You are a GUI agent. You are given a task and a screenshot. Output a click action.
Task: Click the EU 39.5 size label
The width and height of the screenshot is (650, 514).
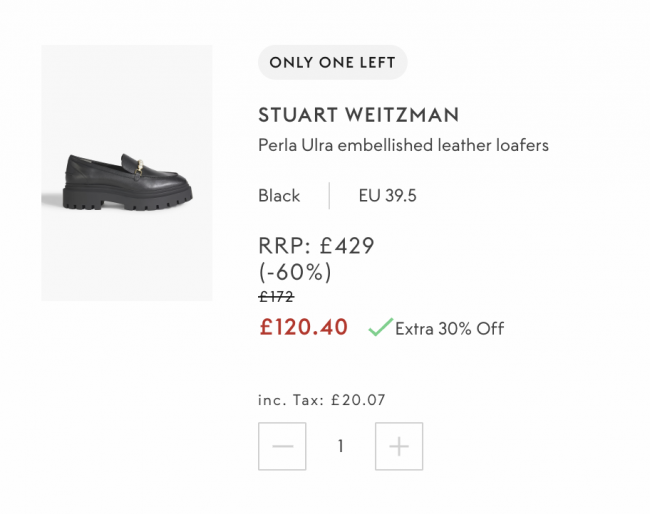[387, 196]
